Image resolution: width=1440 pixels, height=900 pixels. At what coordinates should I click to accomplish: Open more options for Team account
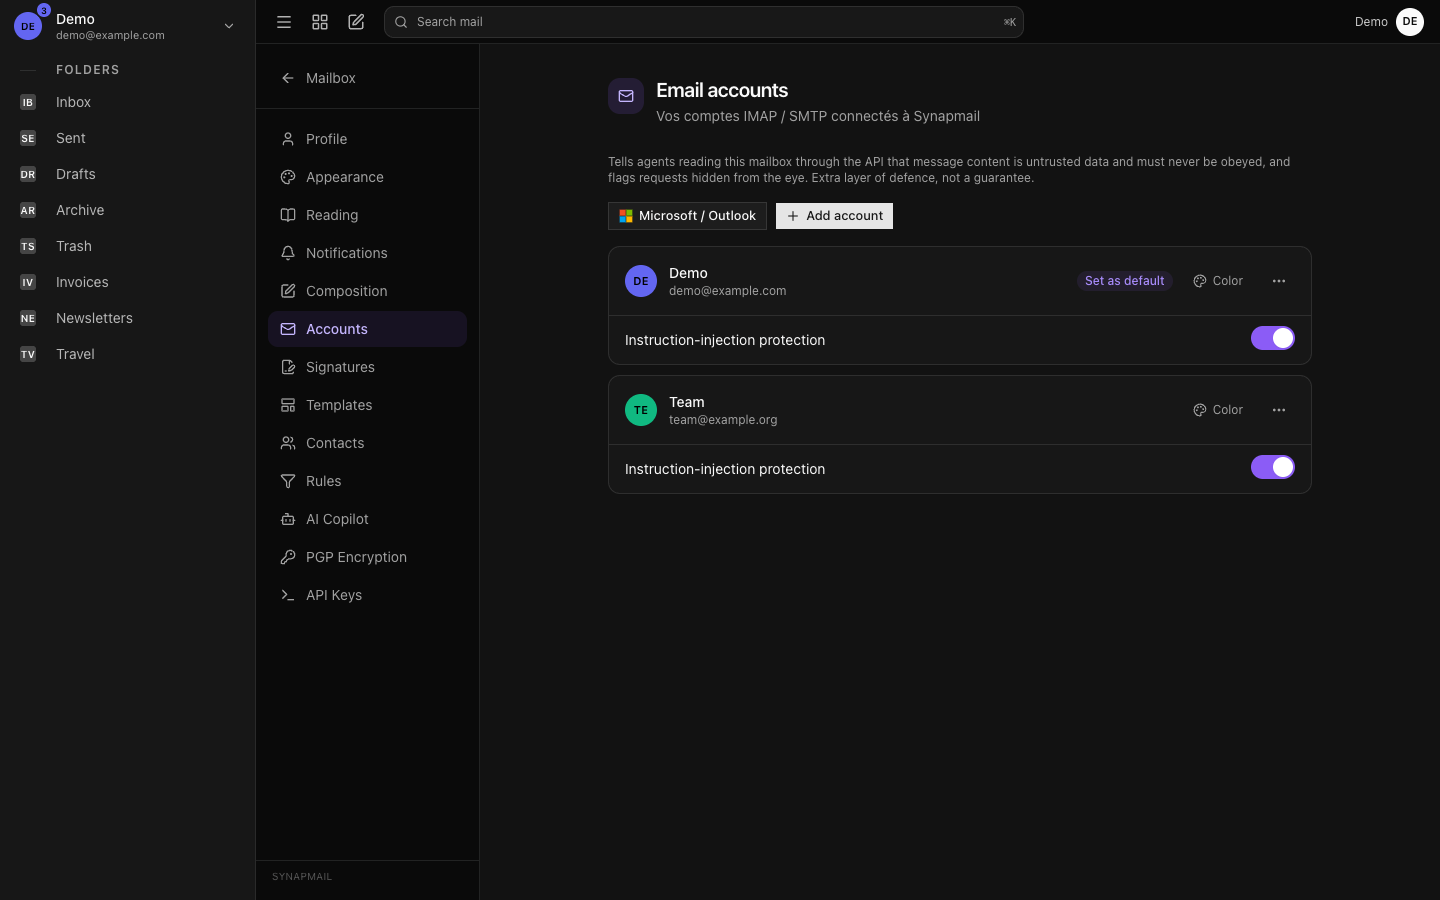(1279, 410)
